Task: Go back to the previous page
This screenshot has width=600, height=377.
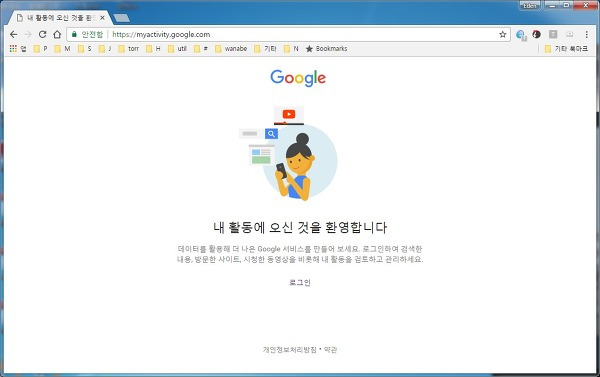Action: pos(14,34)
